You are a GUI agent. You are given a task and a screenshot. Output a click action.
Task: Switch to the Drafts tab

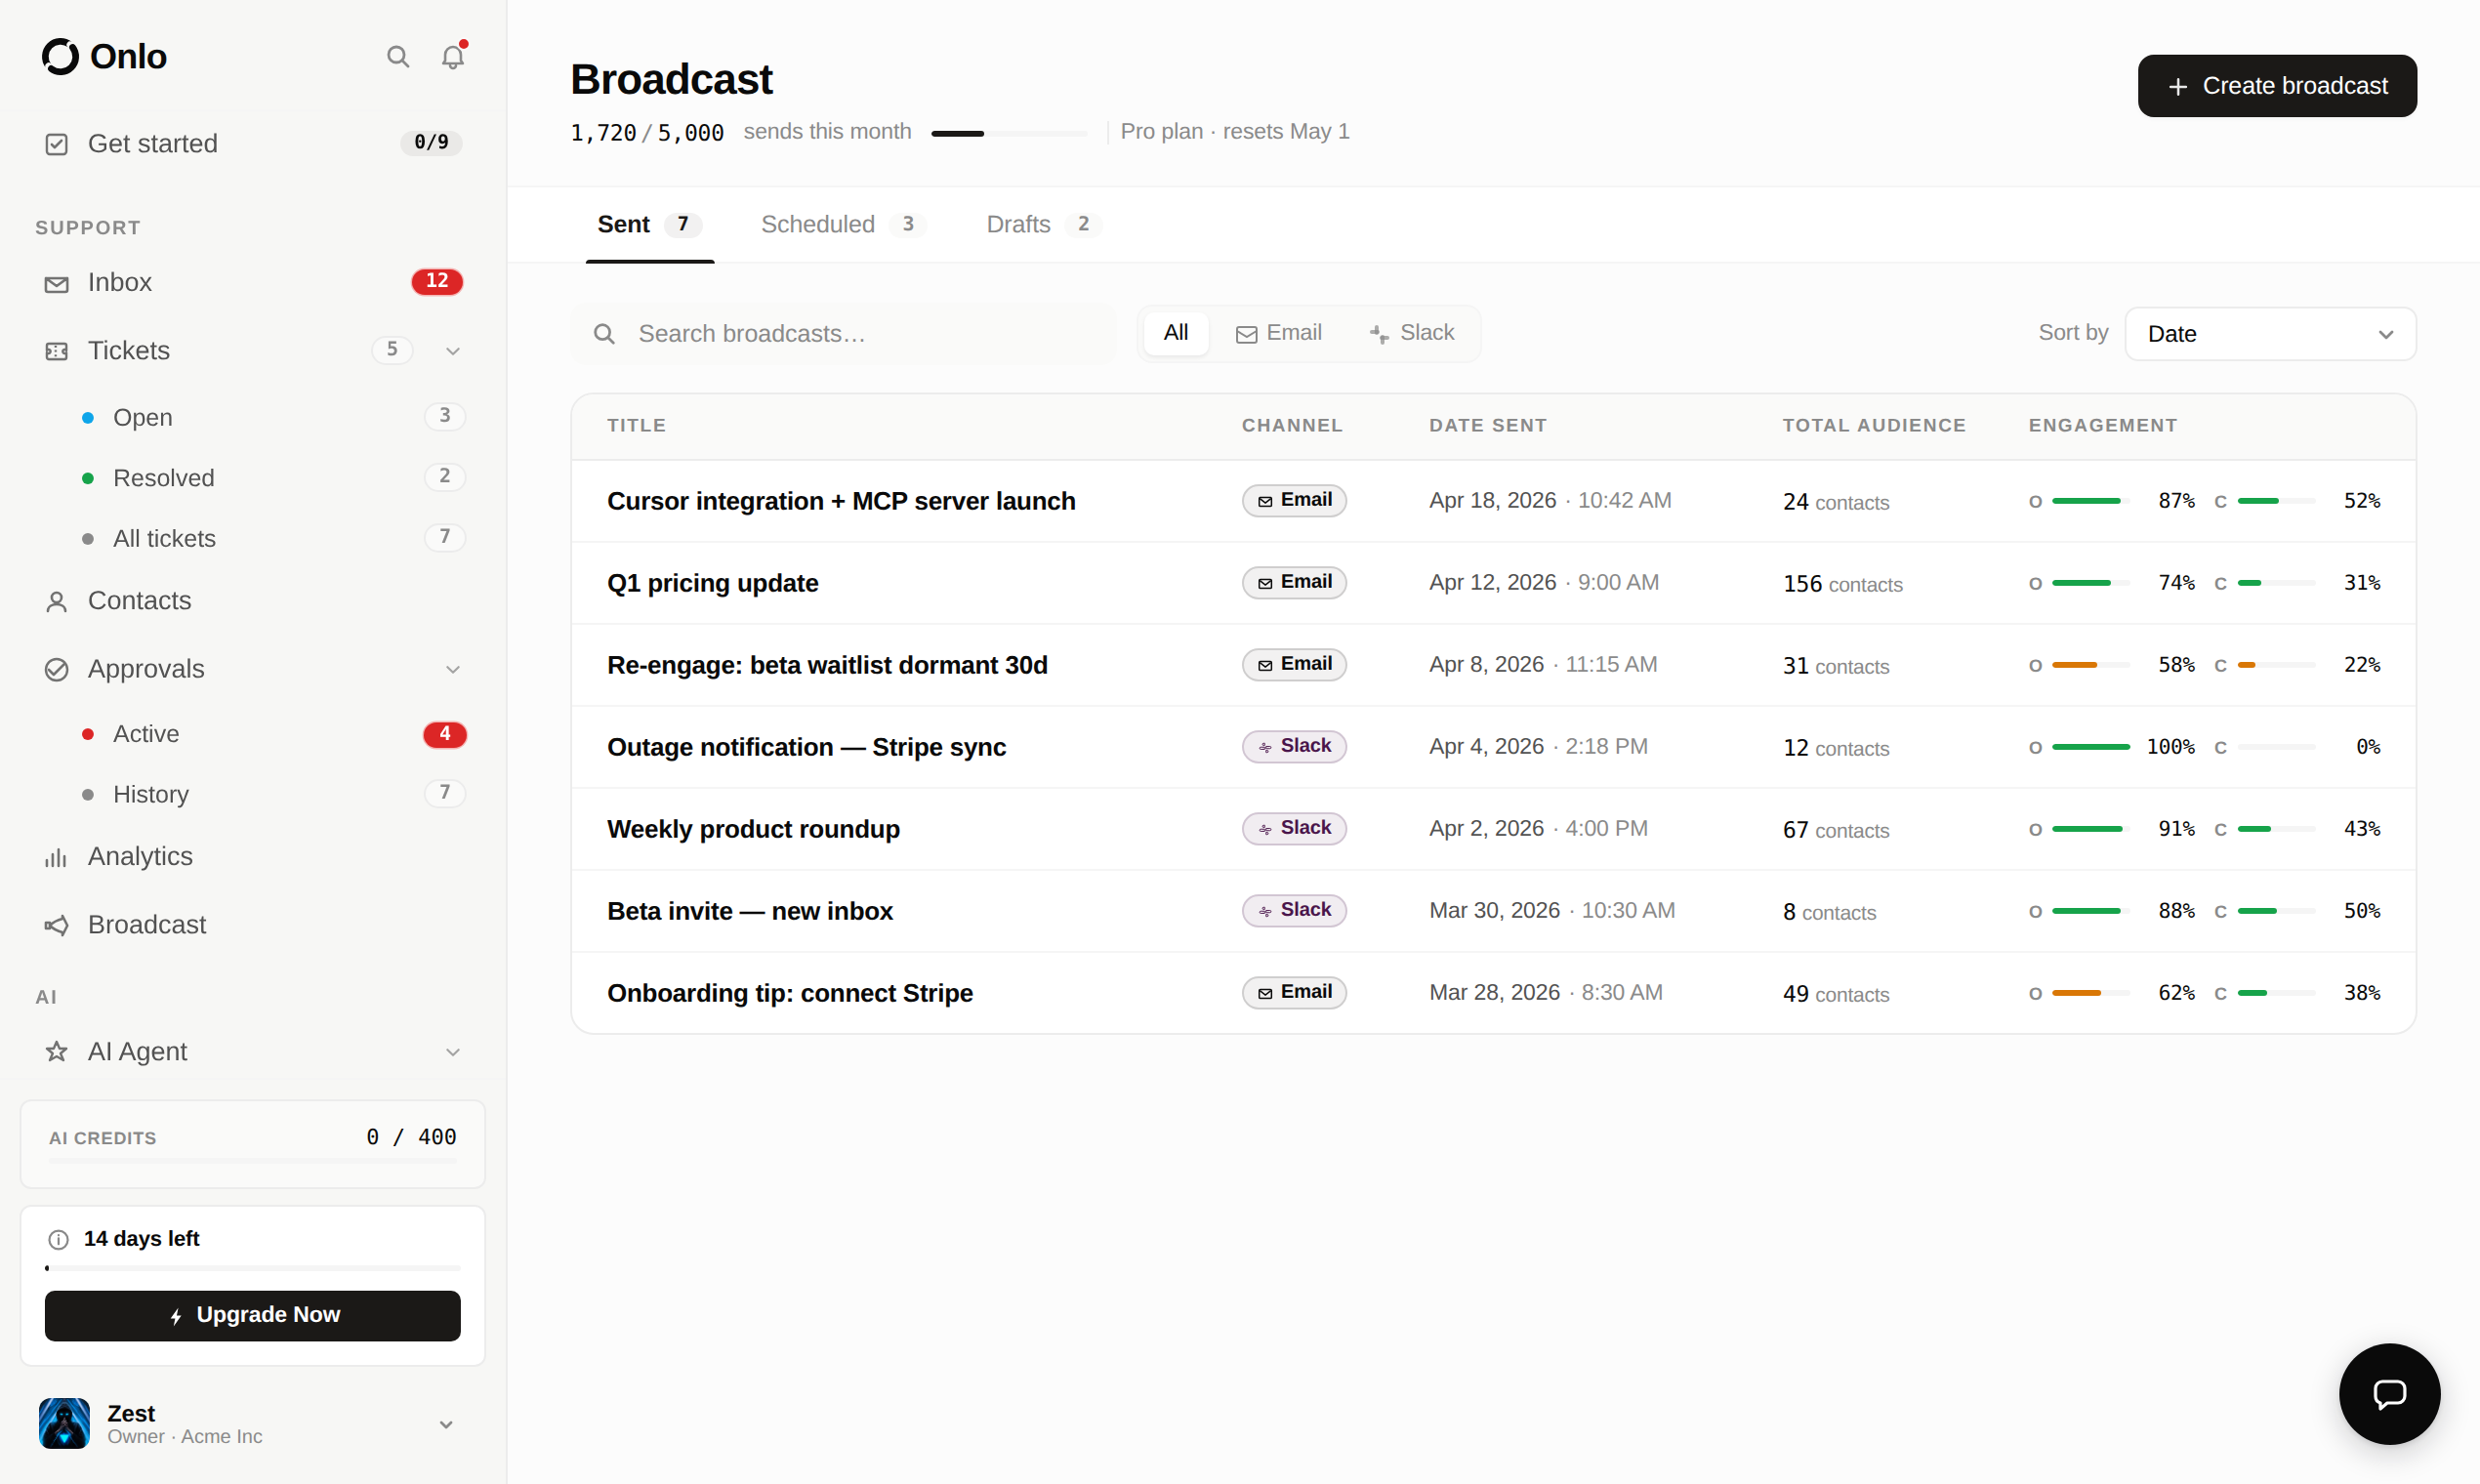pos(1043,225)
